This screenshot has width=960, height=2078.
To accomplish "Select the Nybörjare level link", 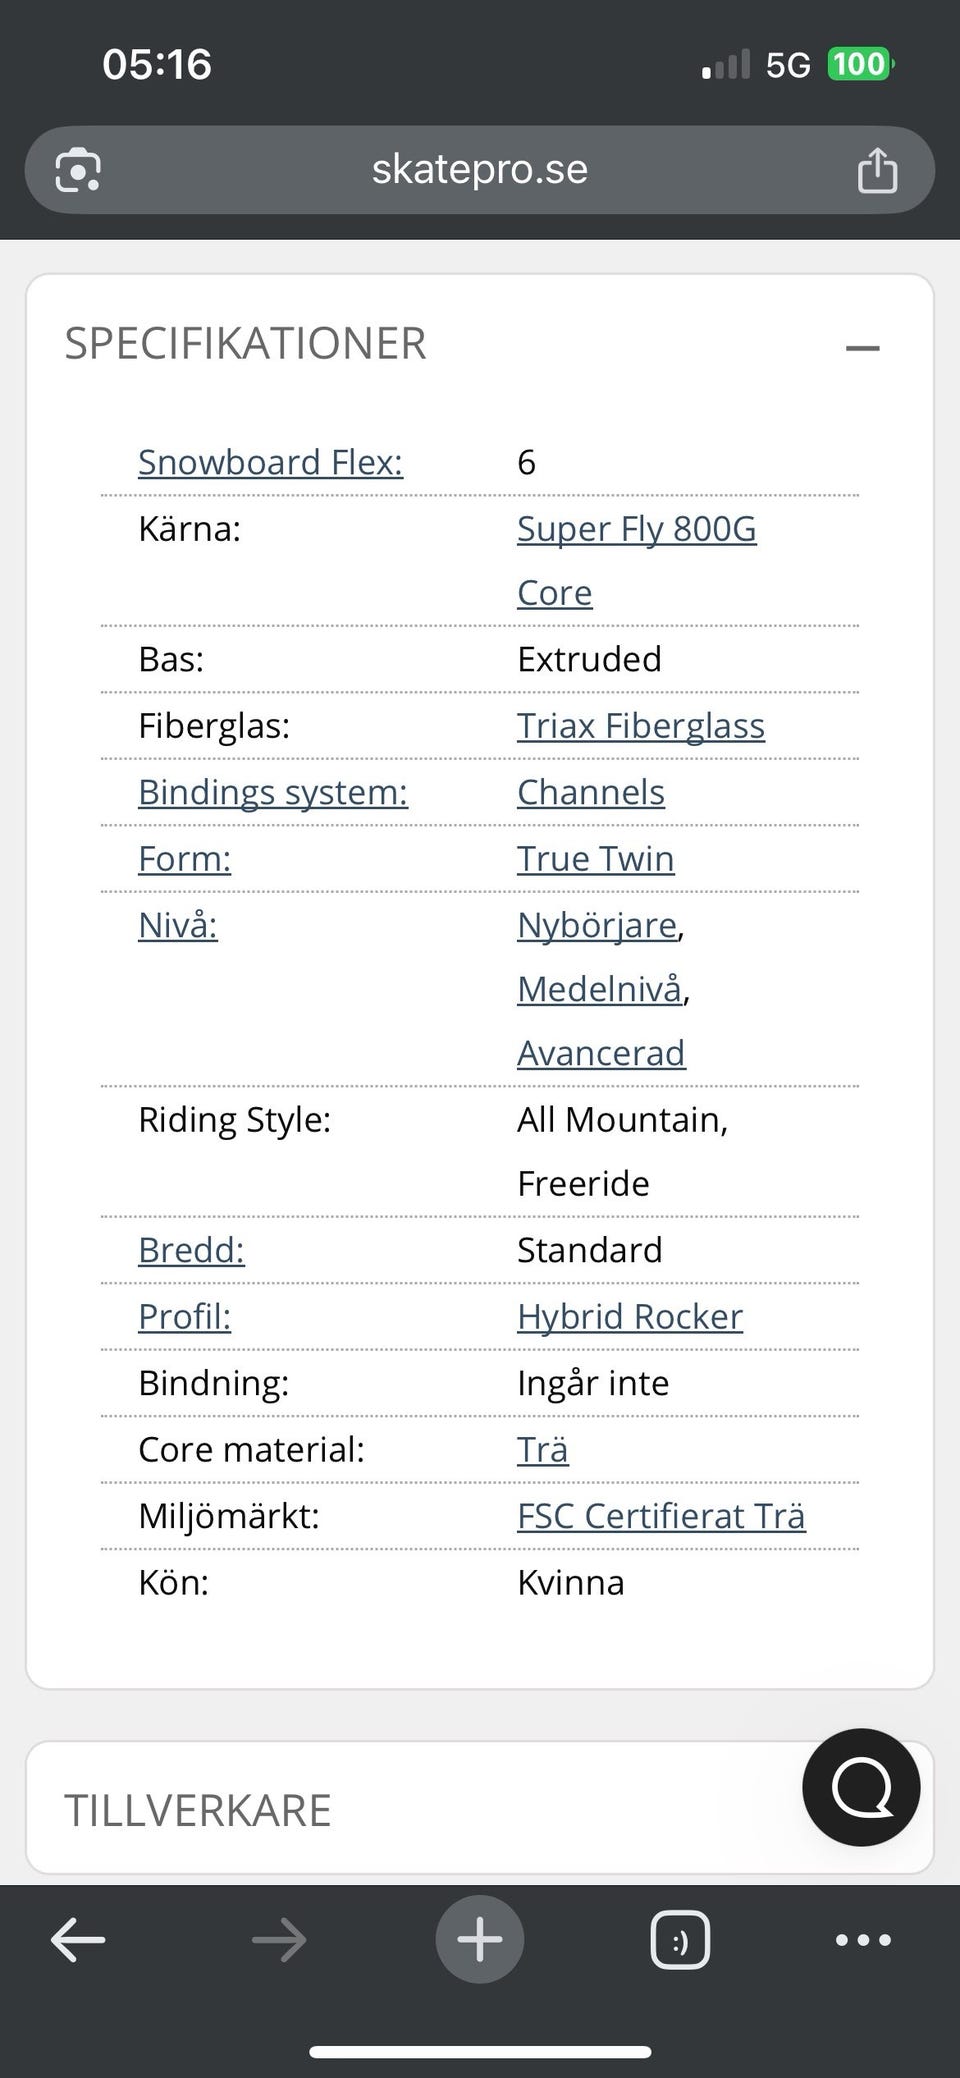I will point(596,925).
